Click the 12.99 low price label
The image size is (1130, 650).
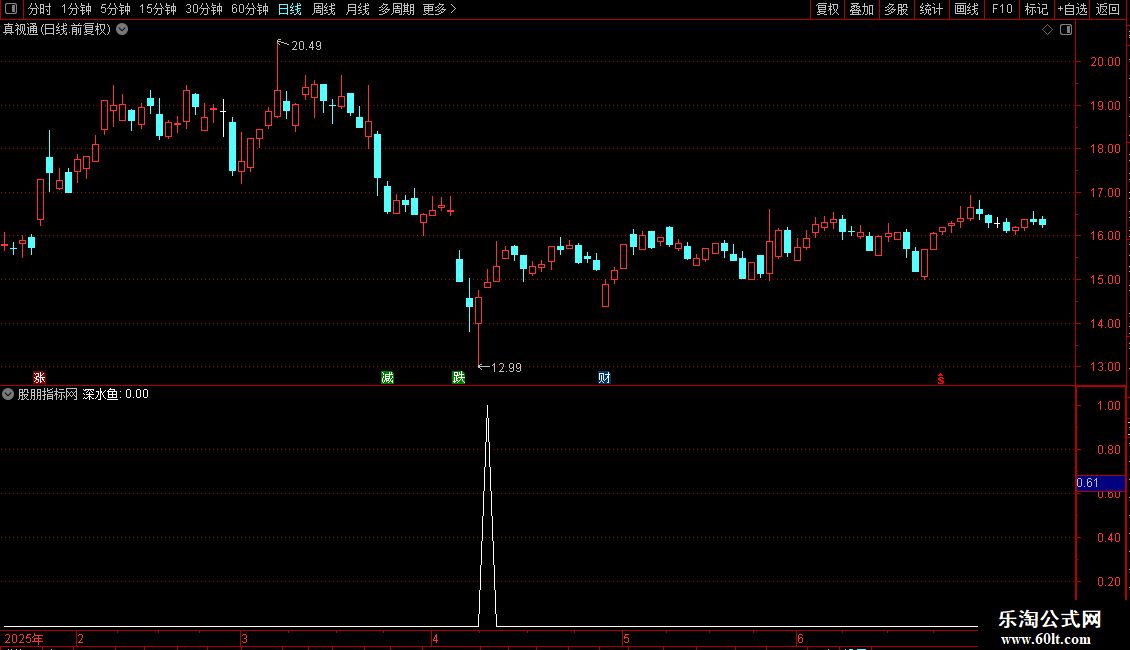point(506,368)
